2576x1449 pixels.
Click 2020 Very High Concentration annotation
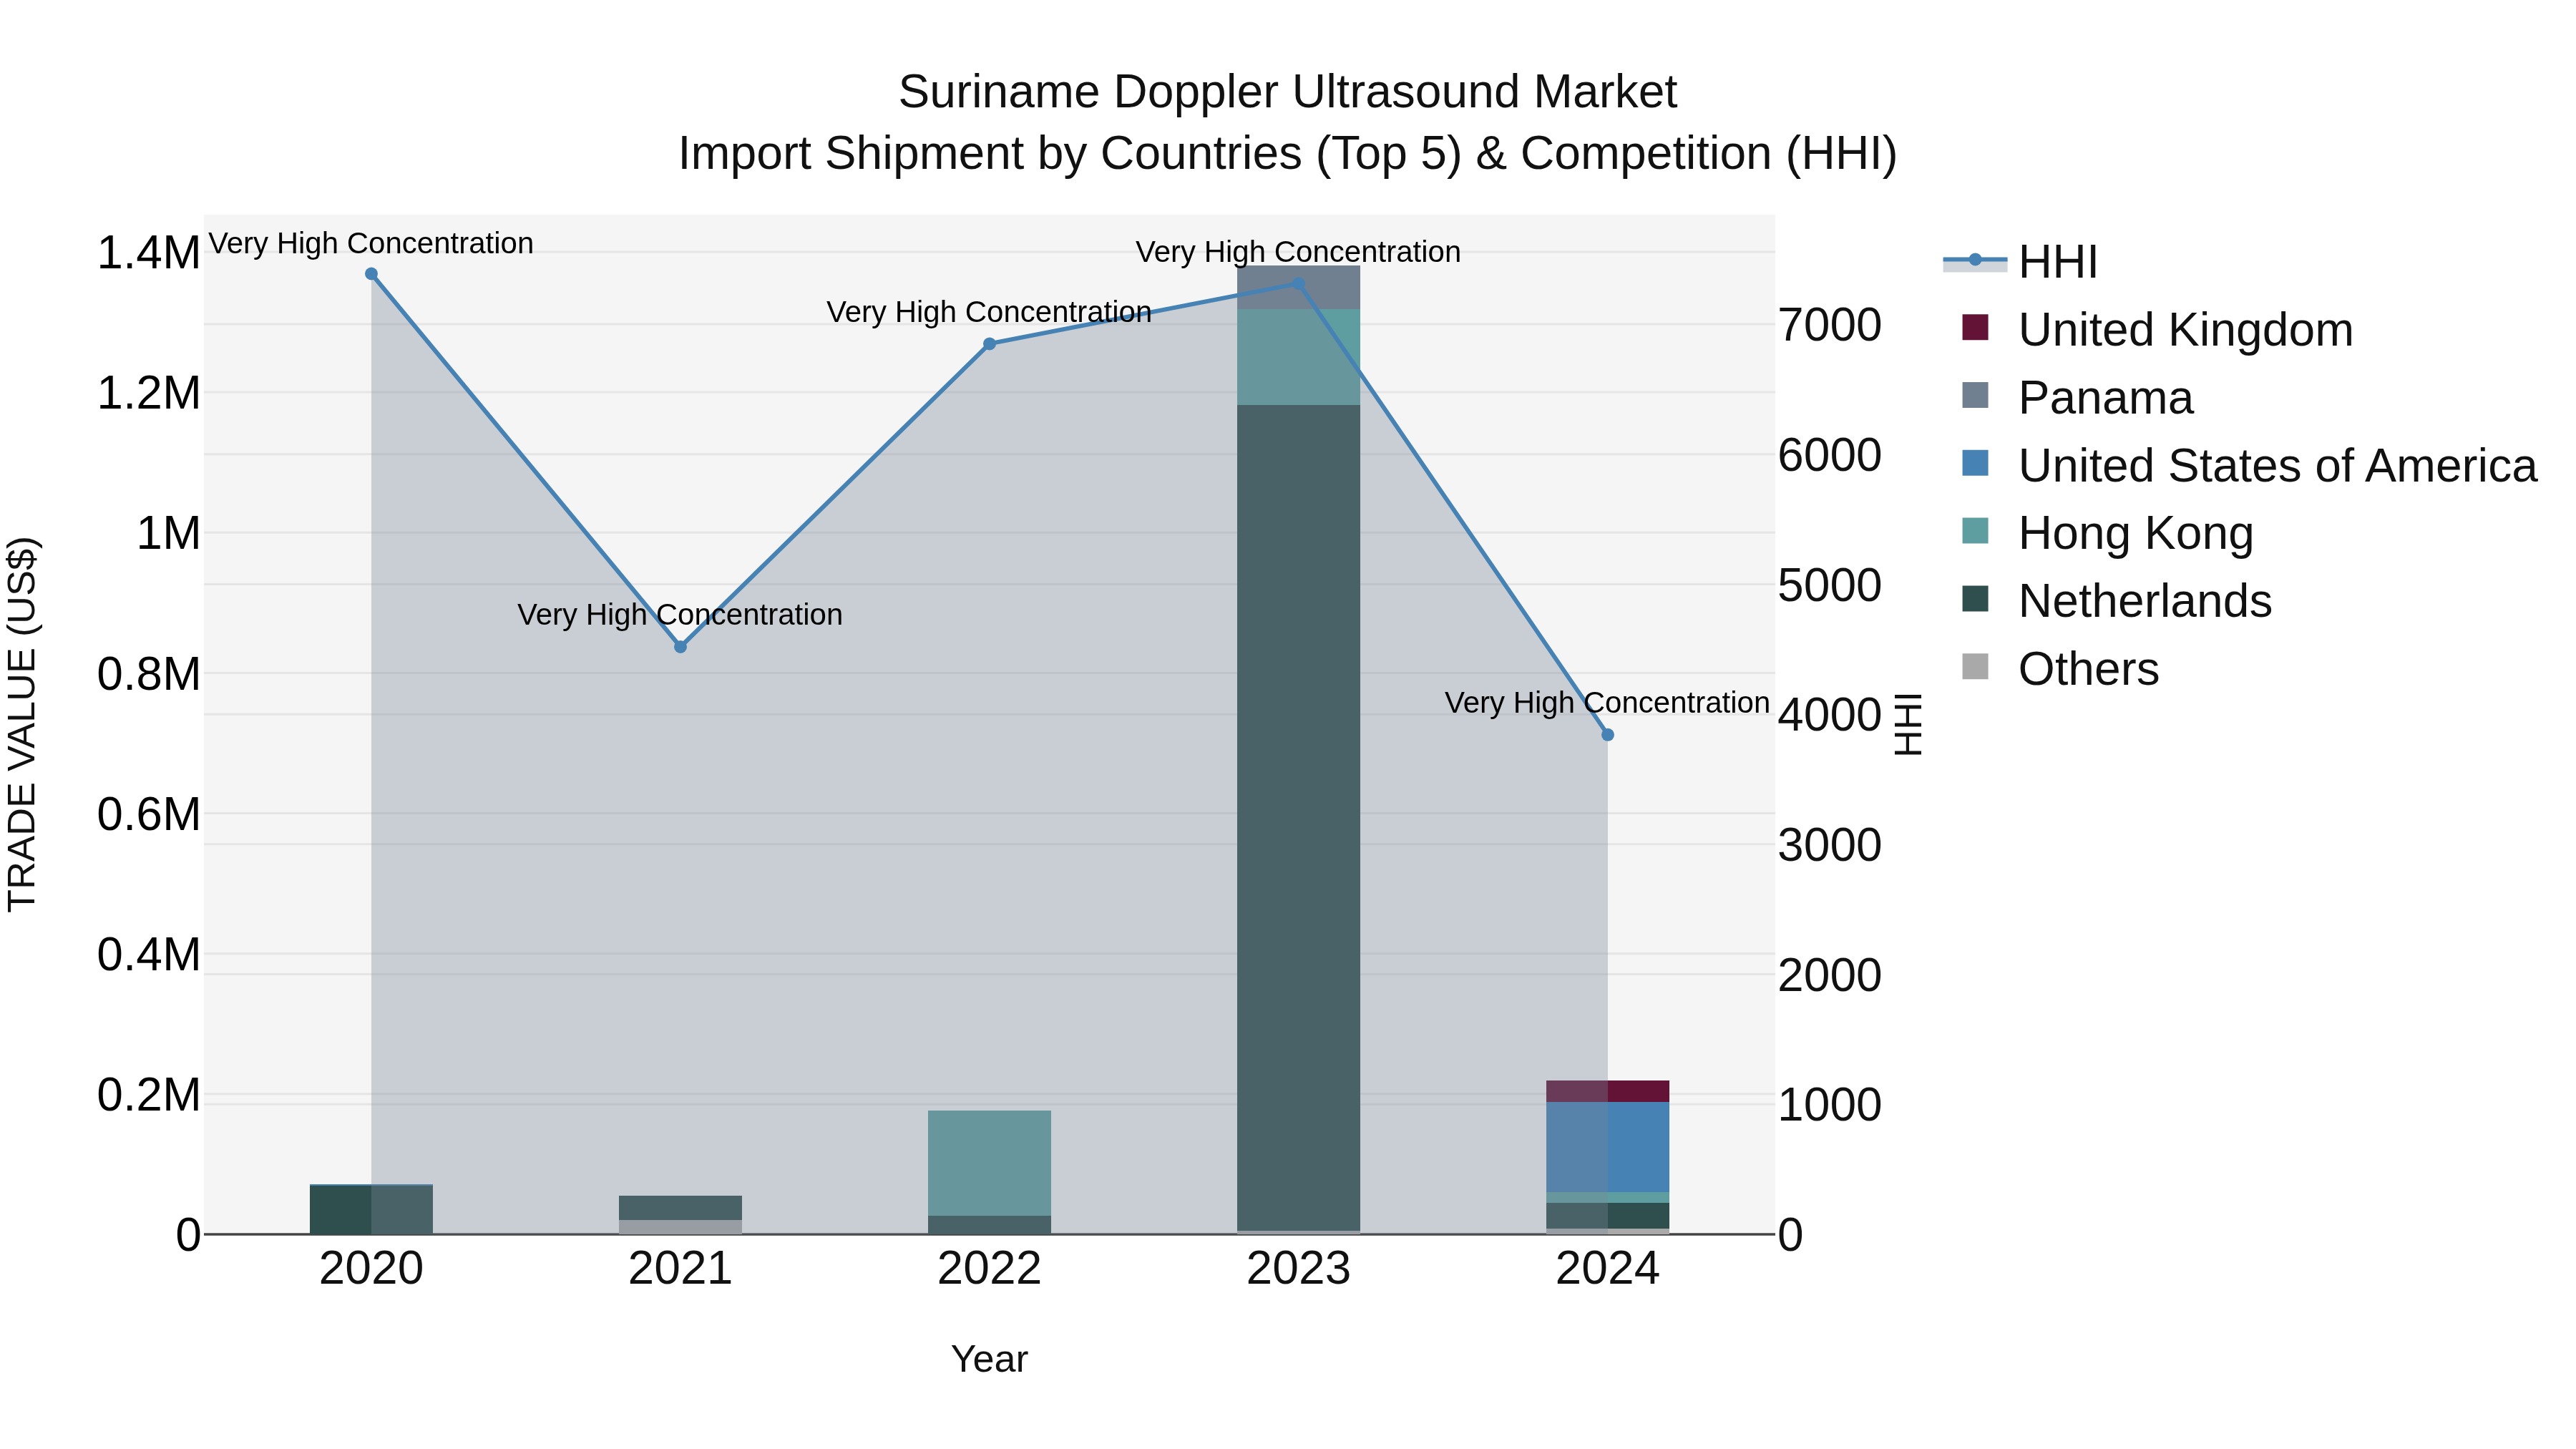pos(371,244)
